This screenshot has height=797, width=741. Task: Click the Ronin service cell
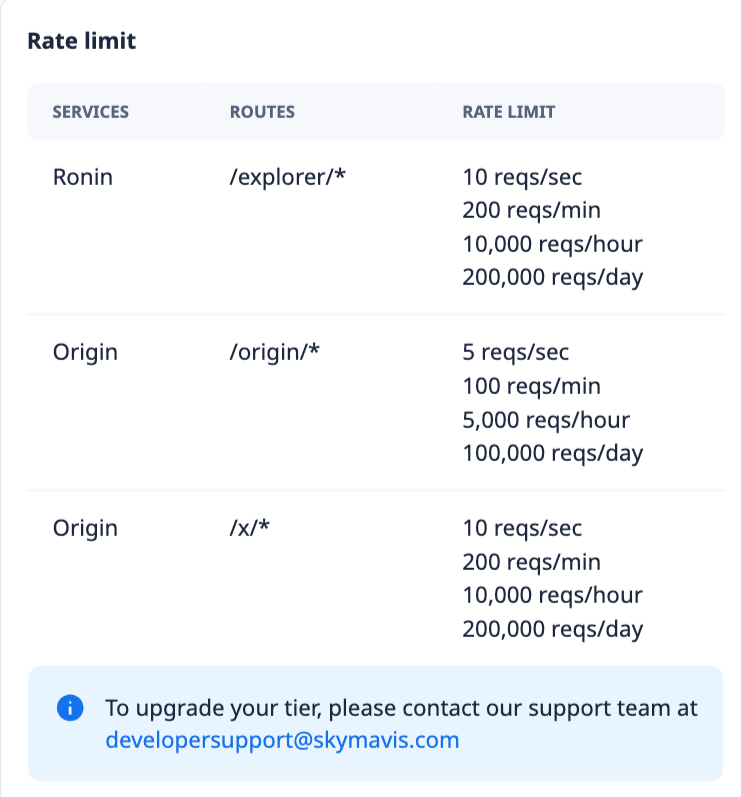point(83,177)
